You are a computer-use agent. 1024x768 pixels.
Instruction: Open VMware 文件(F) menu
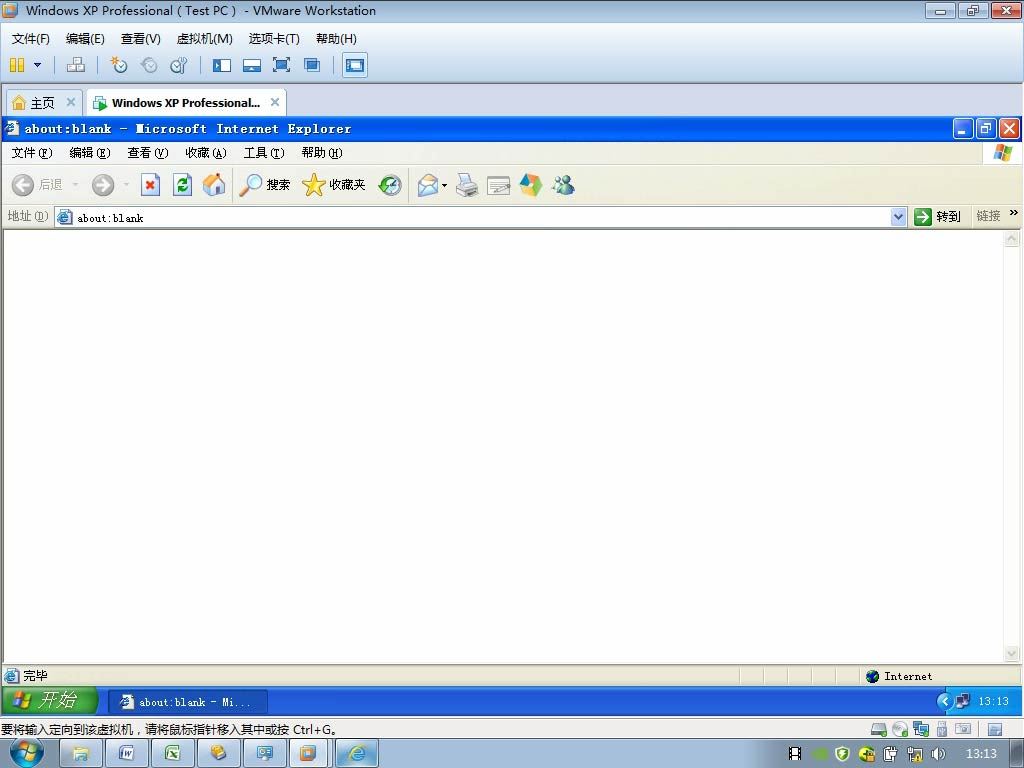(x=31, y=39)
